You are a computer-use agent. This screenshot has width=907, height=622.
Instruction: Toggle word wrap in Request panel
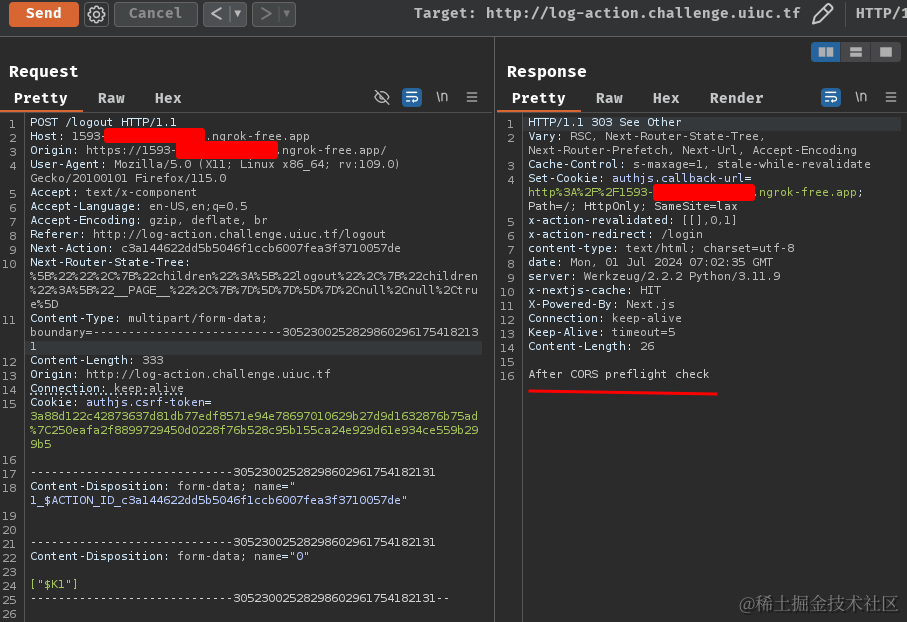click(x=412, y=97)
